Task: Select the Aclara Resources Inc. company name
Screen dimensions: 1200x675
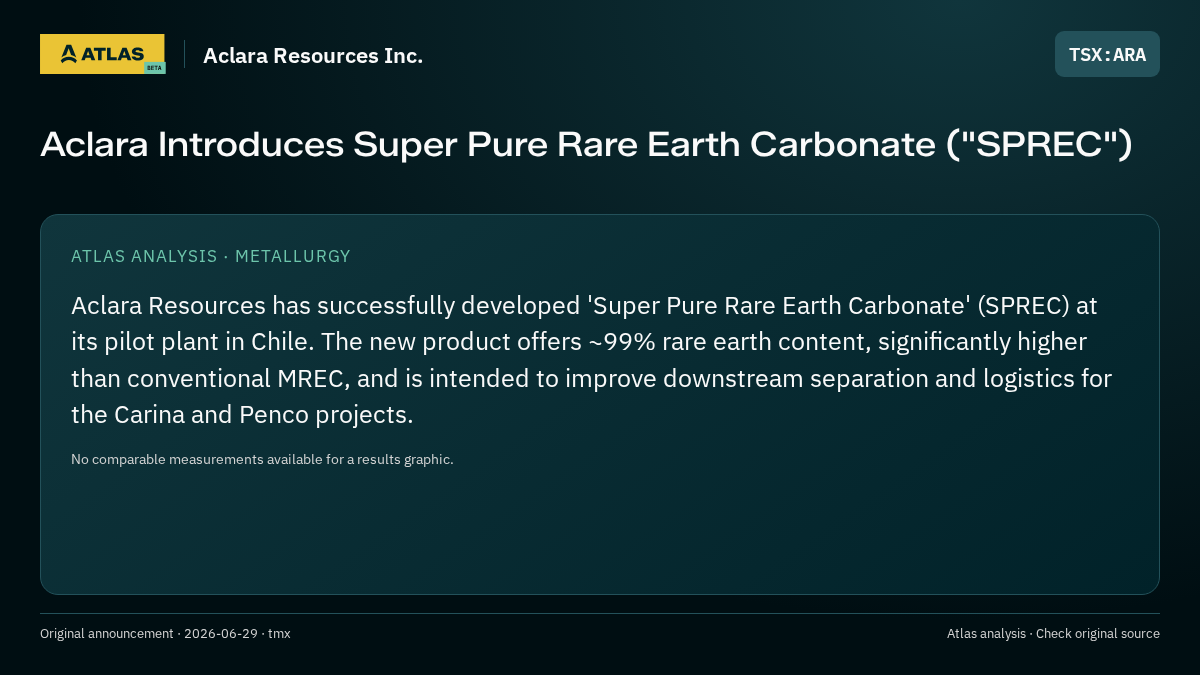Action: click(313, 56)
